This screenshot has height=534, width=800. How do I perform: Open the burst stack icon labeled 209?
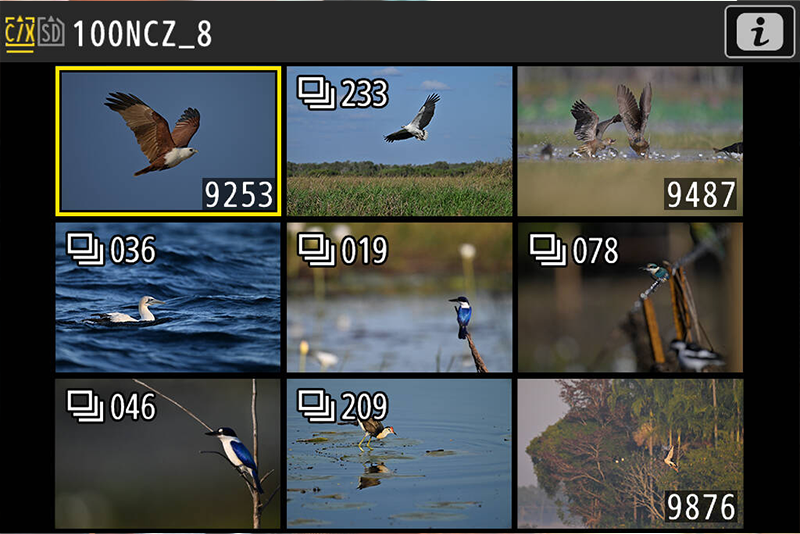point(316,406)
